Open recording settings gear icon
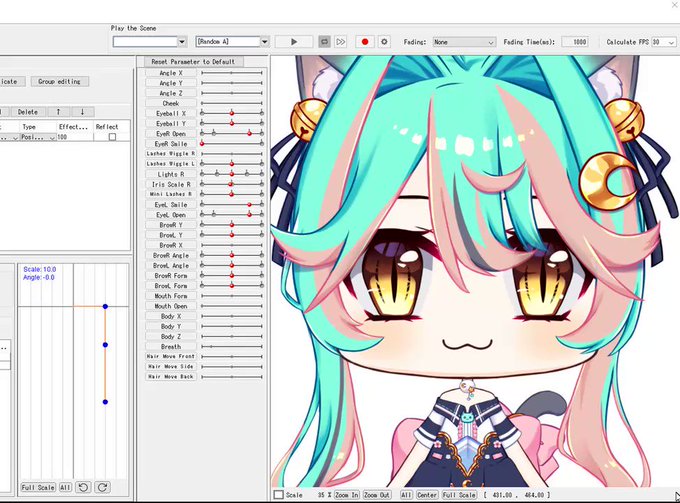The height and width of the screenshot is (503, 680). pos(384,42)
